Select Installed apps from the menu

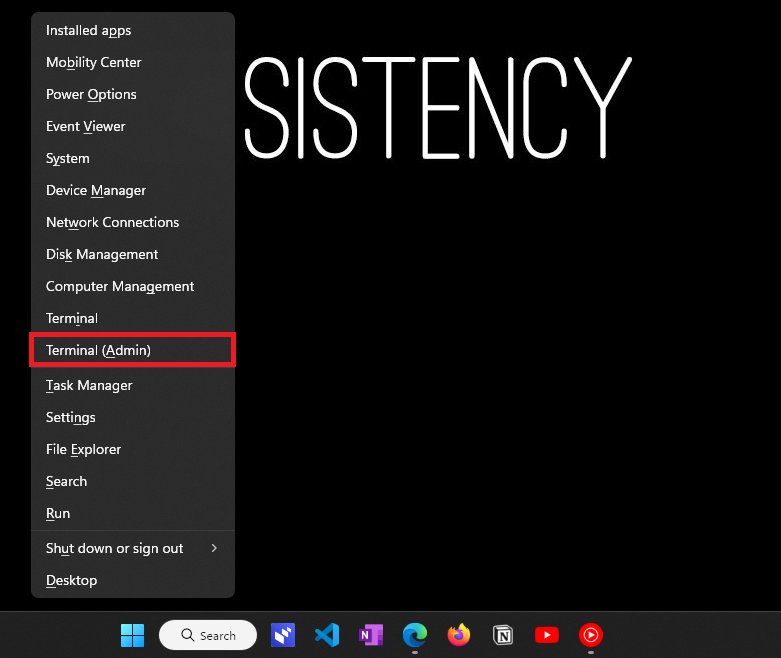point(133,30)
